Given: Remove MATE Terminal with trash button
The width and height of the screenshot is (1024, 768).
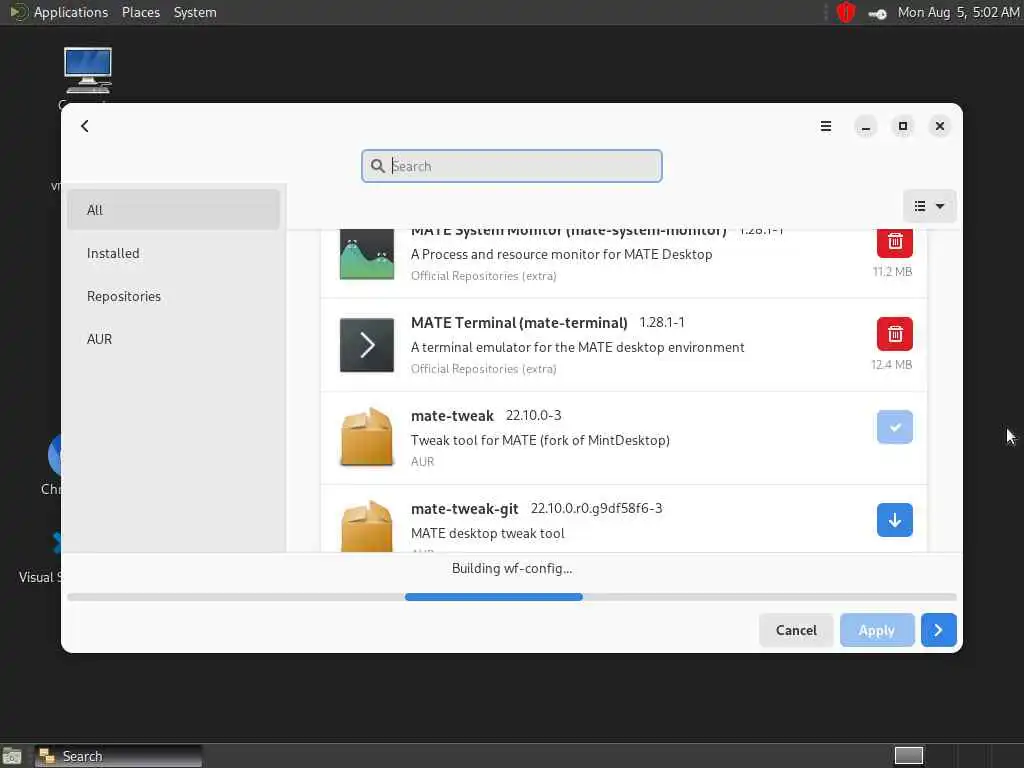Looking at the screenshot, I should 895,334.
